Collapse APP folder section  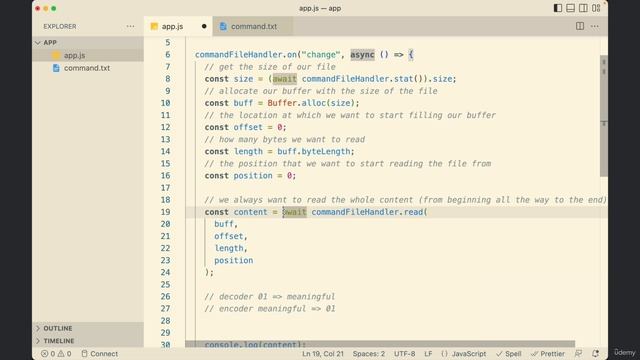click(88, 42)
